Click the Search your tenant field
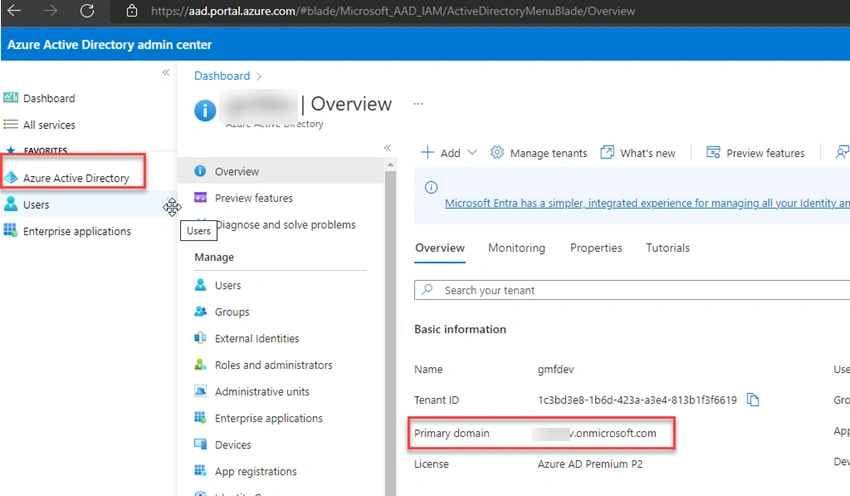Screen dimensions: 850x496 (632, 290)
